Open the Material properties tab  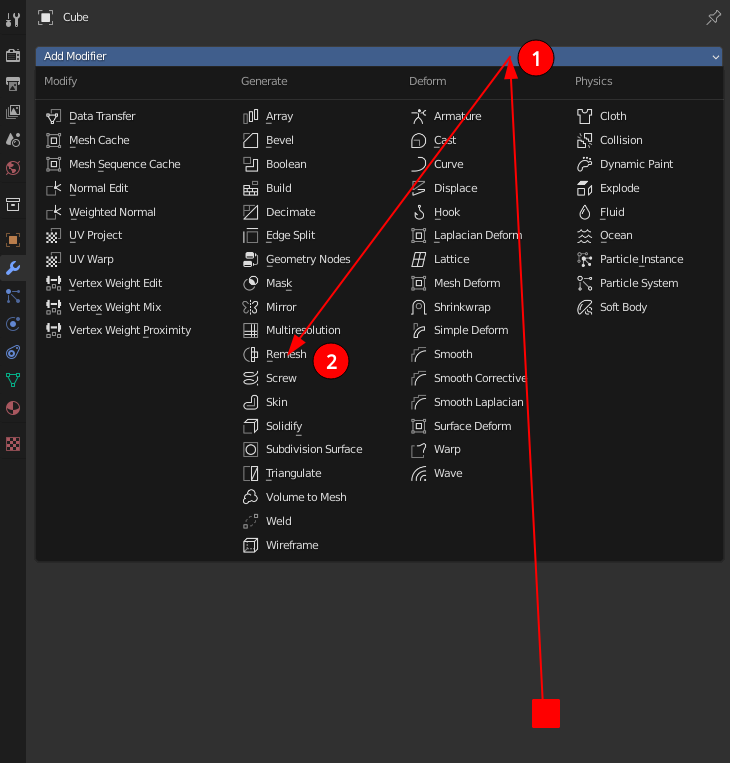click(x=13, y=408)
